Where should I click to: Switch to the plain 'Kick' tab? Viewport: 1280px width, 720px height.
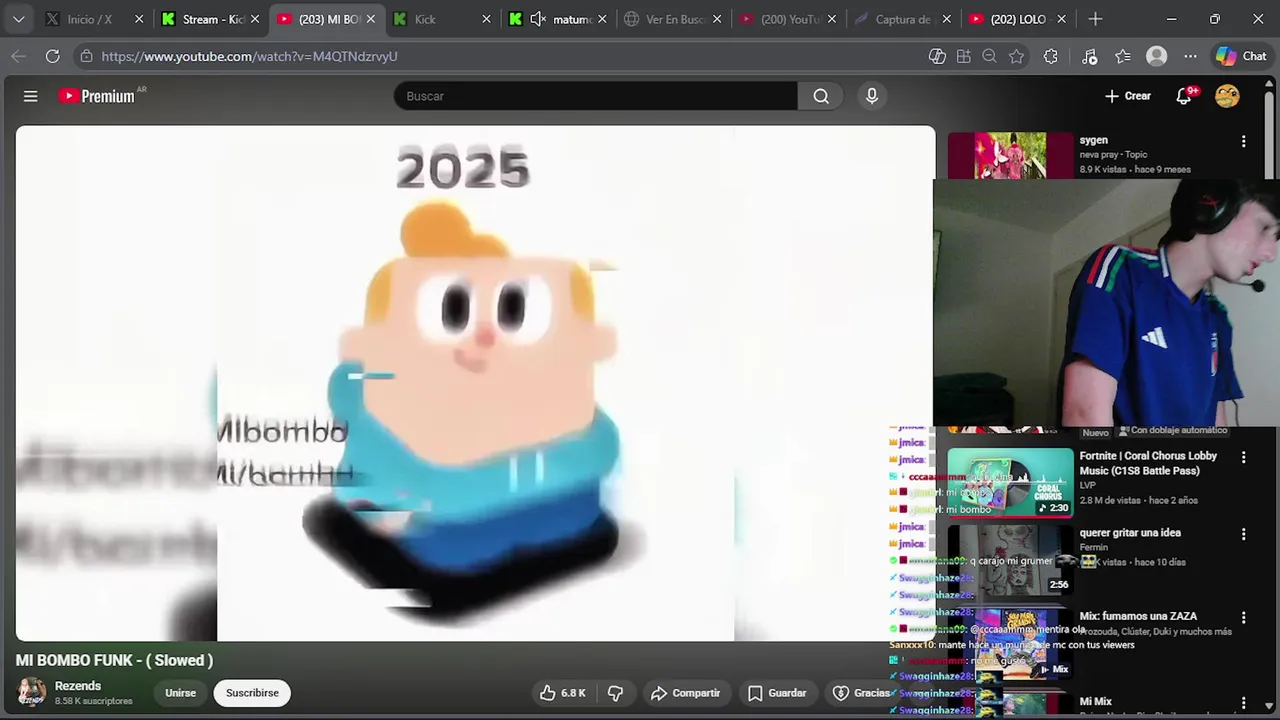tap(440, 19)
